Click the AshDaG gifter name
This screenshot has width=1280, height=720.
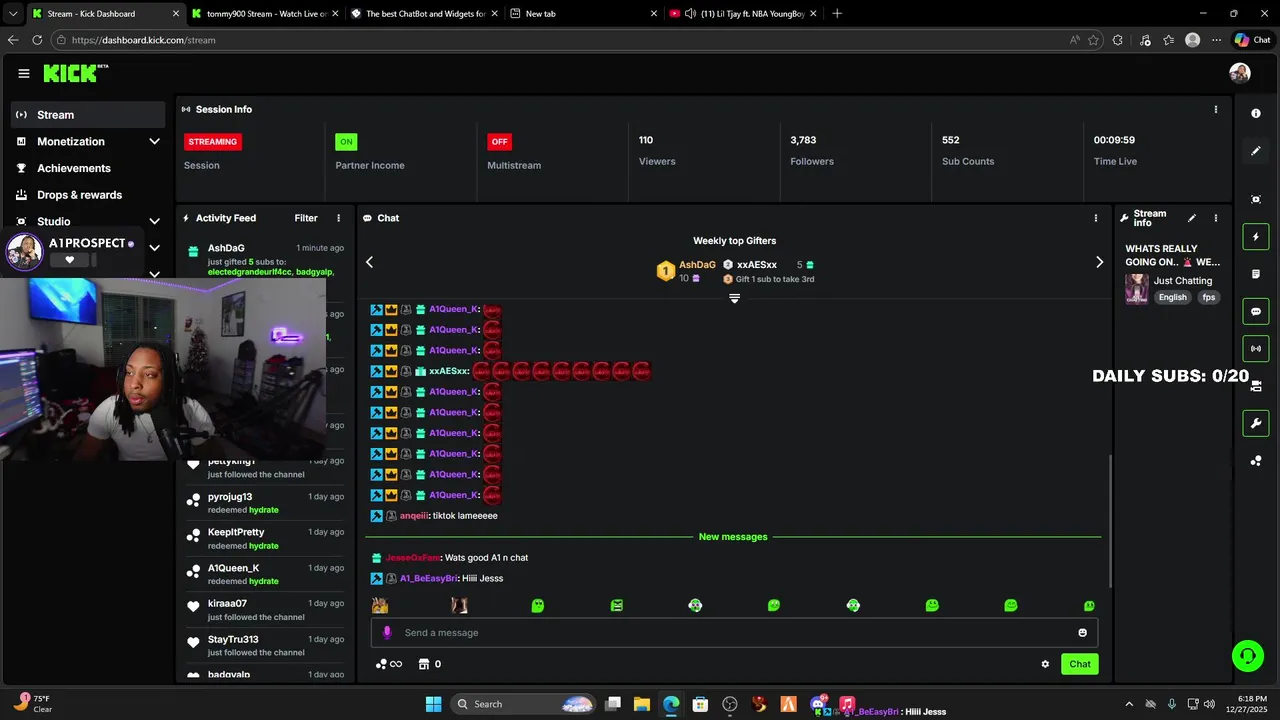click(x=697, y=265)
